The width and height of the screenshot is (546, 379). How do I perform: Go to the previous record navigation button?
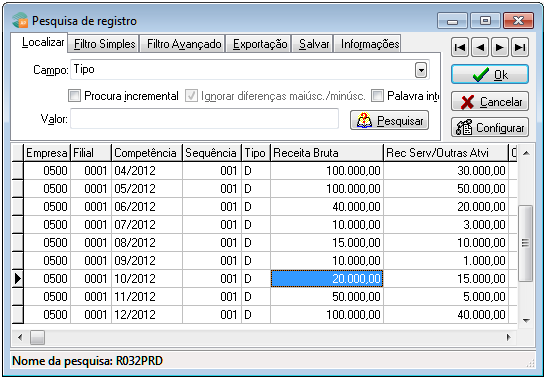click(480, 47)
